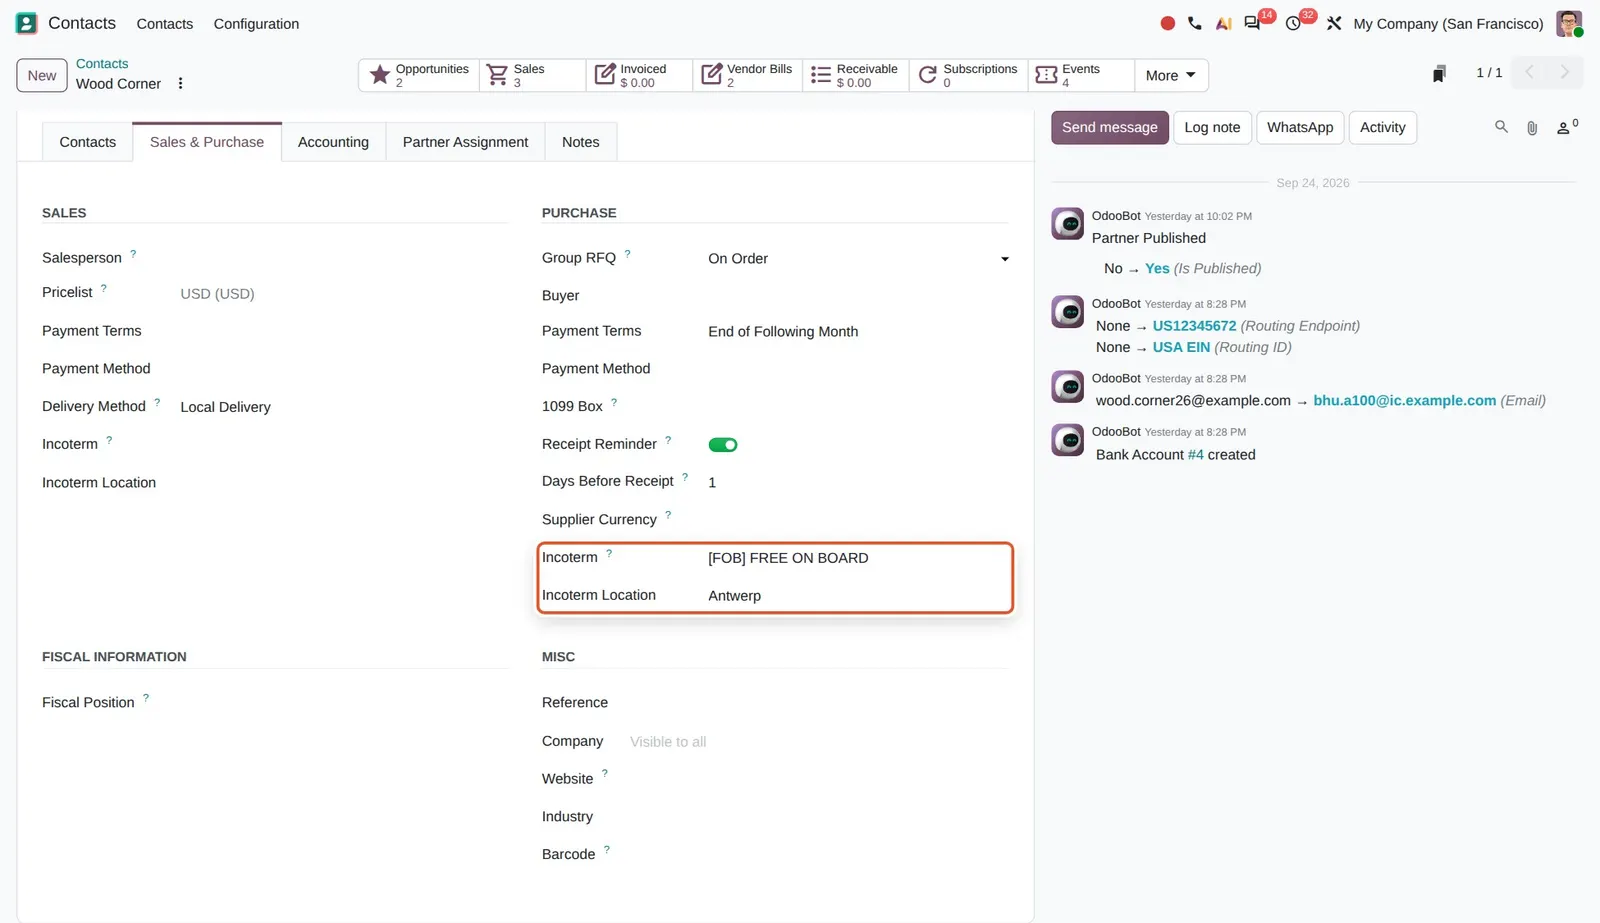The image size is (1600, 923).
Task: Click the sales Salesperson field
Action: point(343,258)
